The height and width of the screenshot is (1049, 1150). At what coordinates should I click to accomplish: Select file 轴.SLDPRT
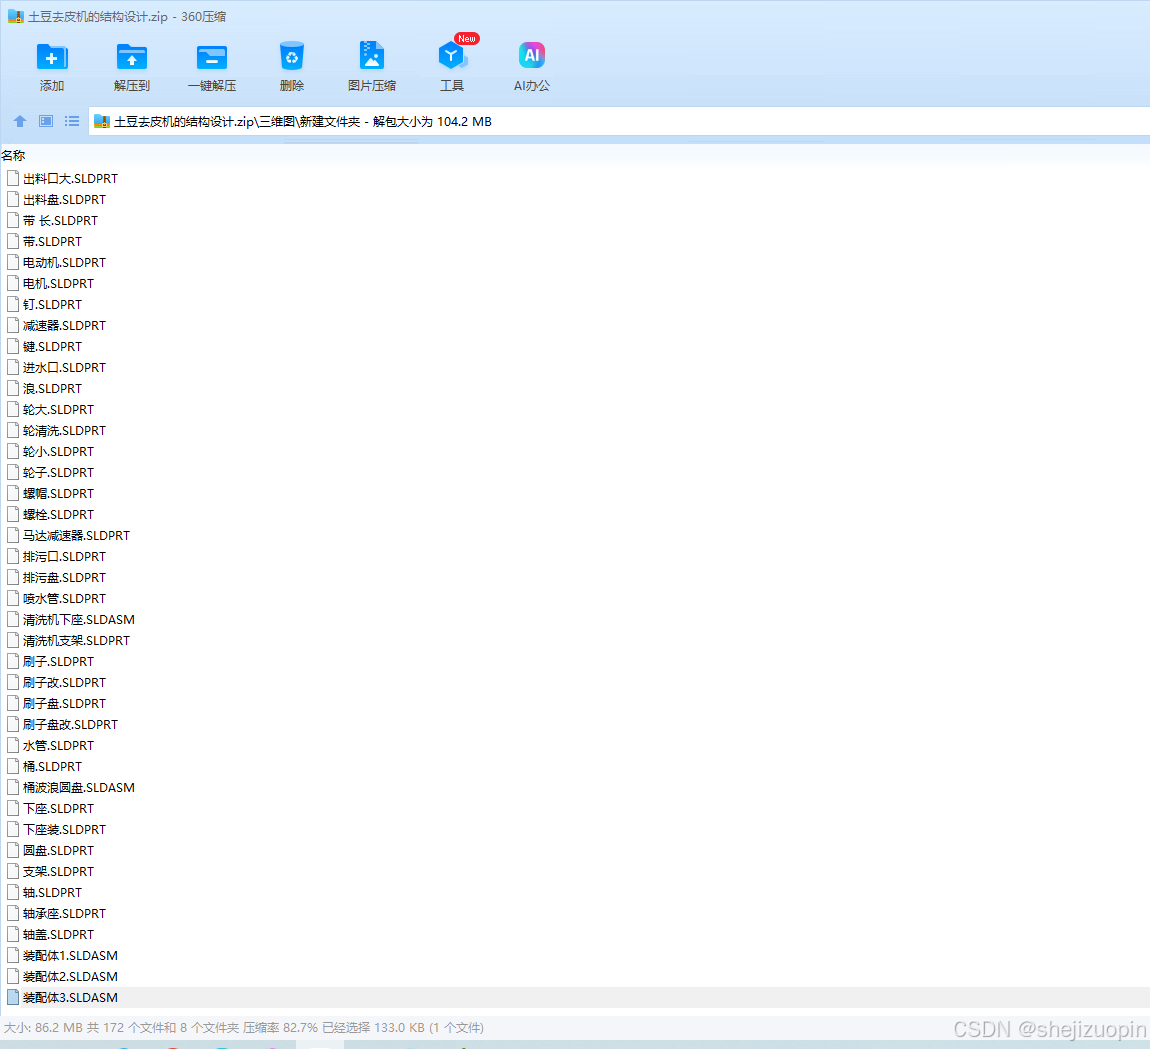click(x=52, y=893)
